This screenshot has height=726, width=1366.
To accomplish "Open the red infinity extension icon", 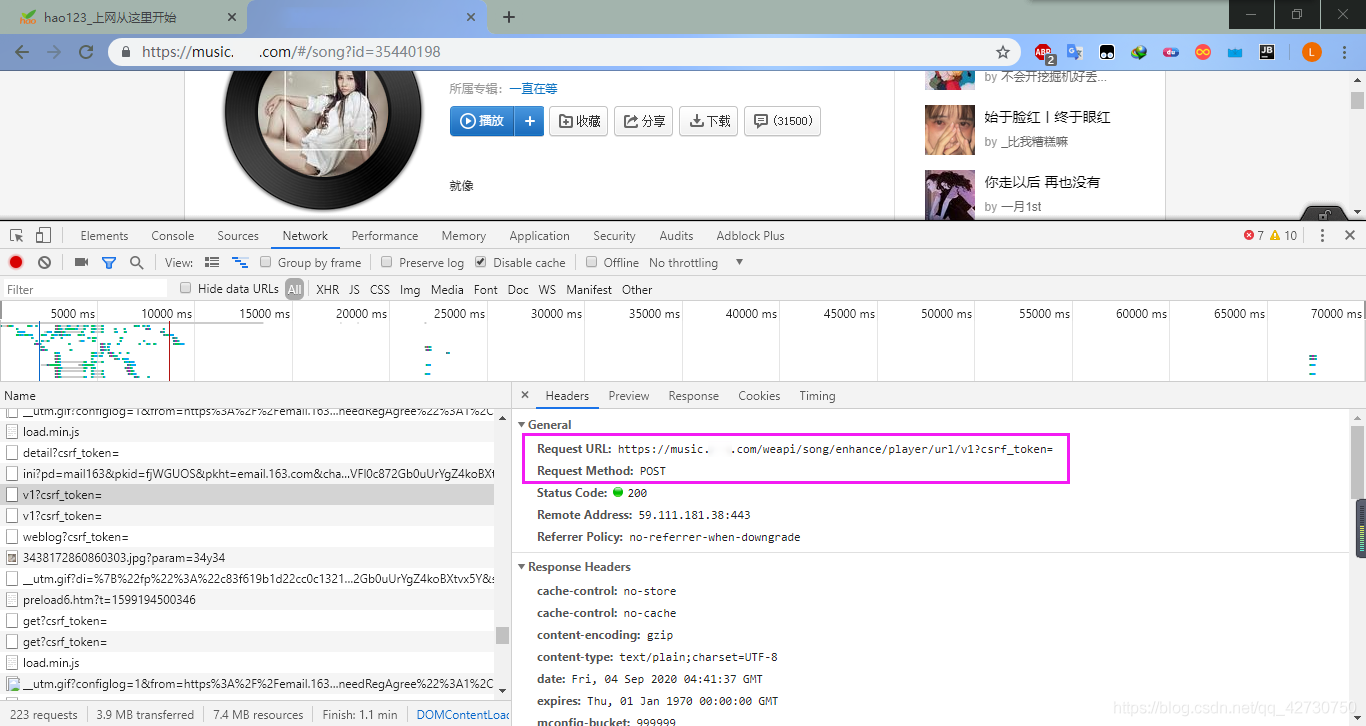I will [1203, 52].
